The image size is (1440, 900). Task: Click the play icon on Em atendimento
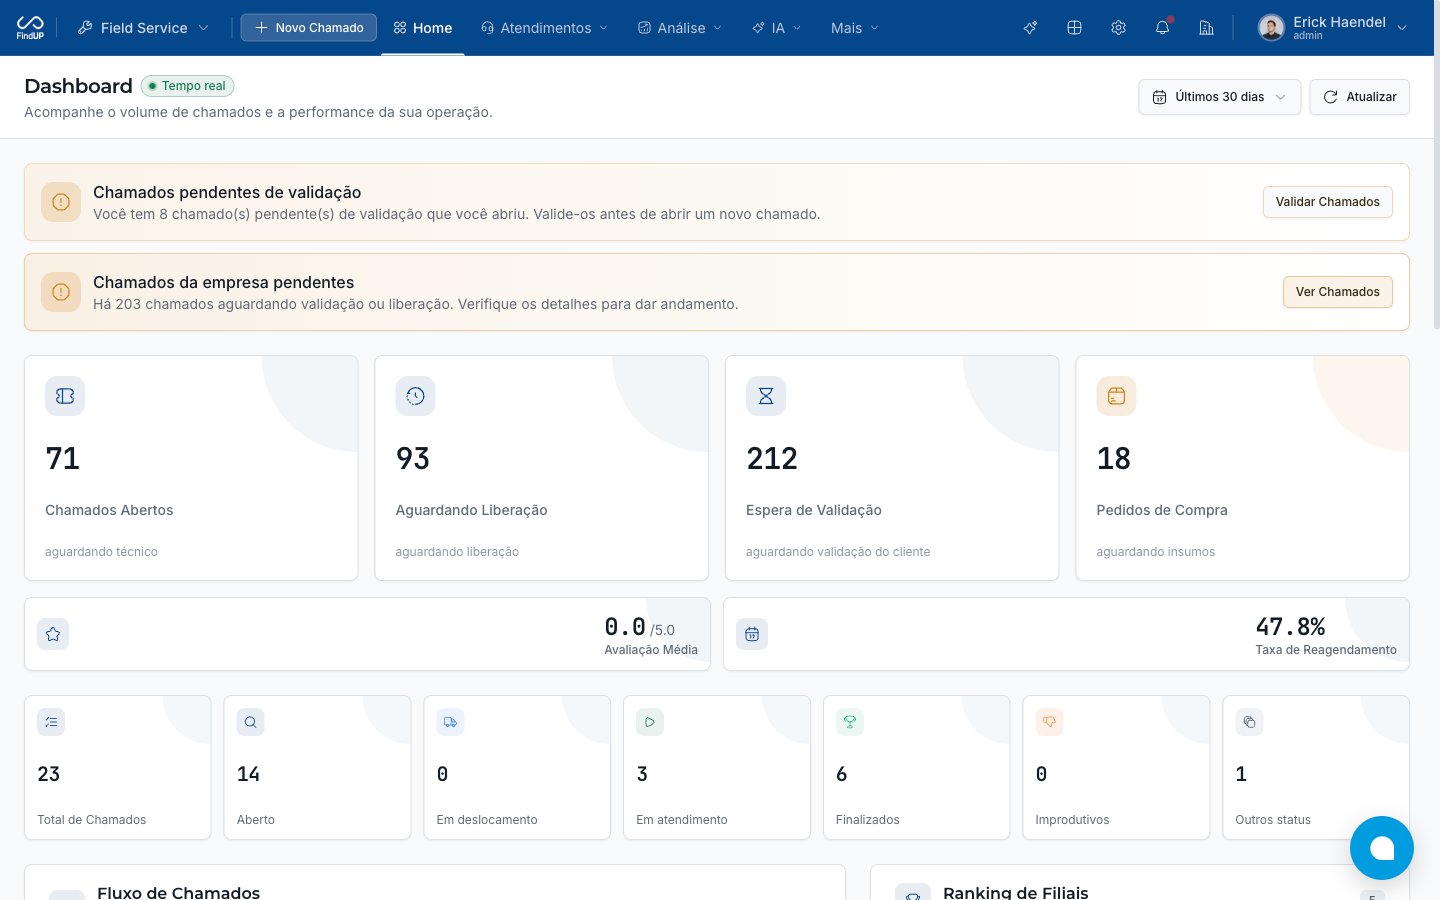pos(650,722)
